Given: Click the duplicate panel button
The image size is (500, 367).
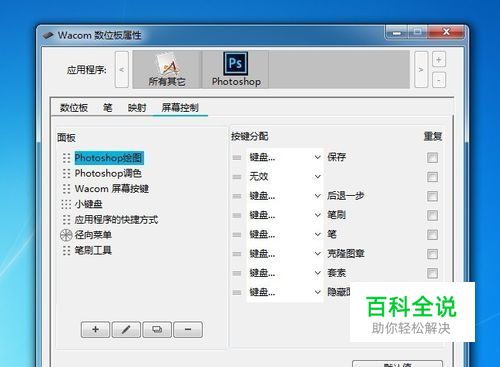Looking at the screenshot, I should coord(157,329).
